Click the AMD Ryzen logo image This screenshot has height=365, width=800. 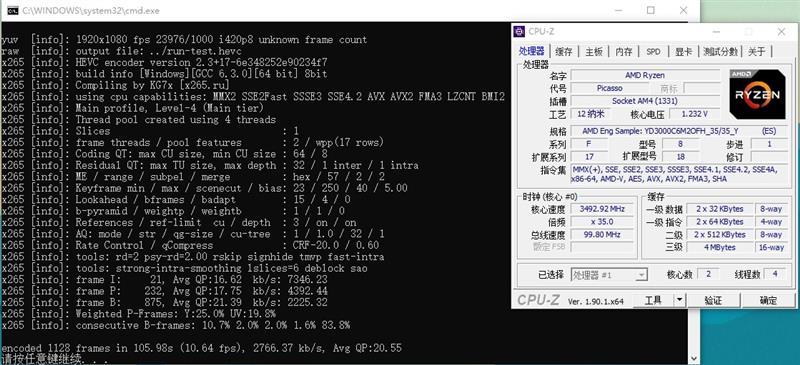[757, 94]
